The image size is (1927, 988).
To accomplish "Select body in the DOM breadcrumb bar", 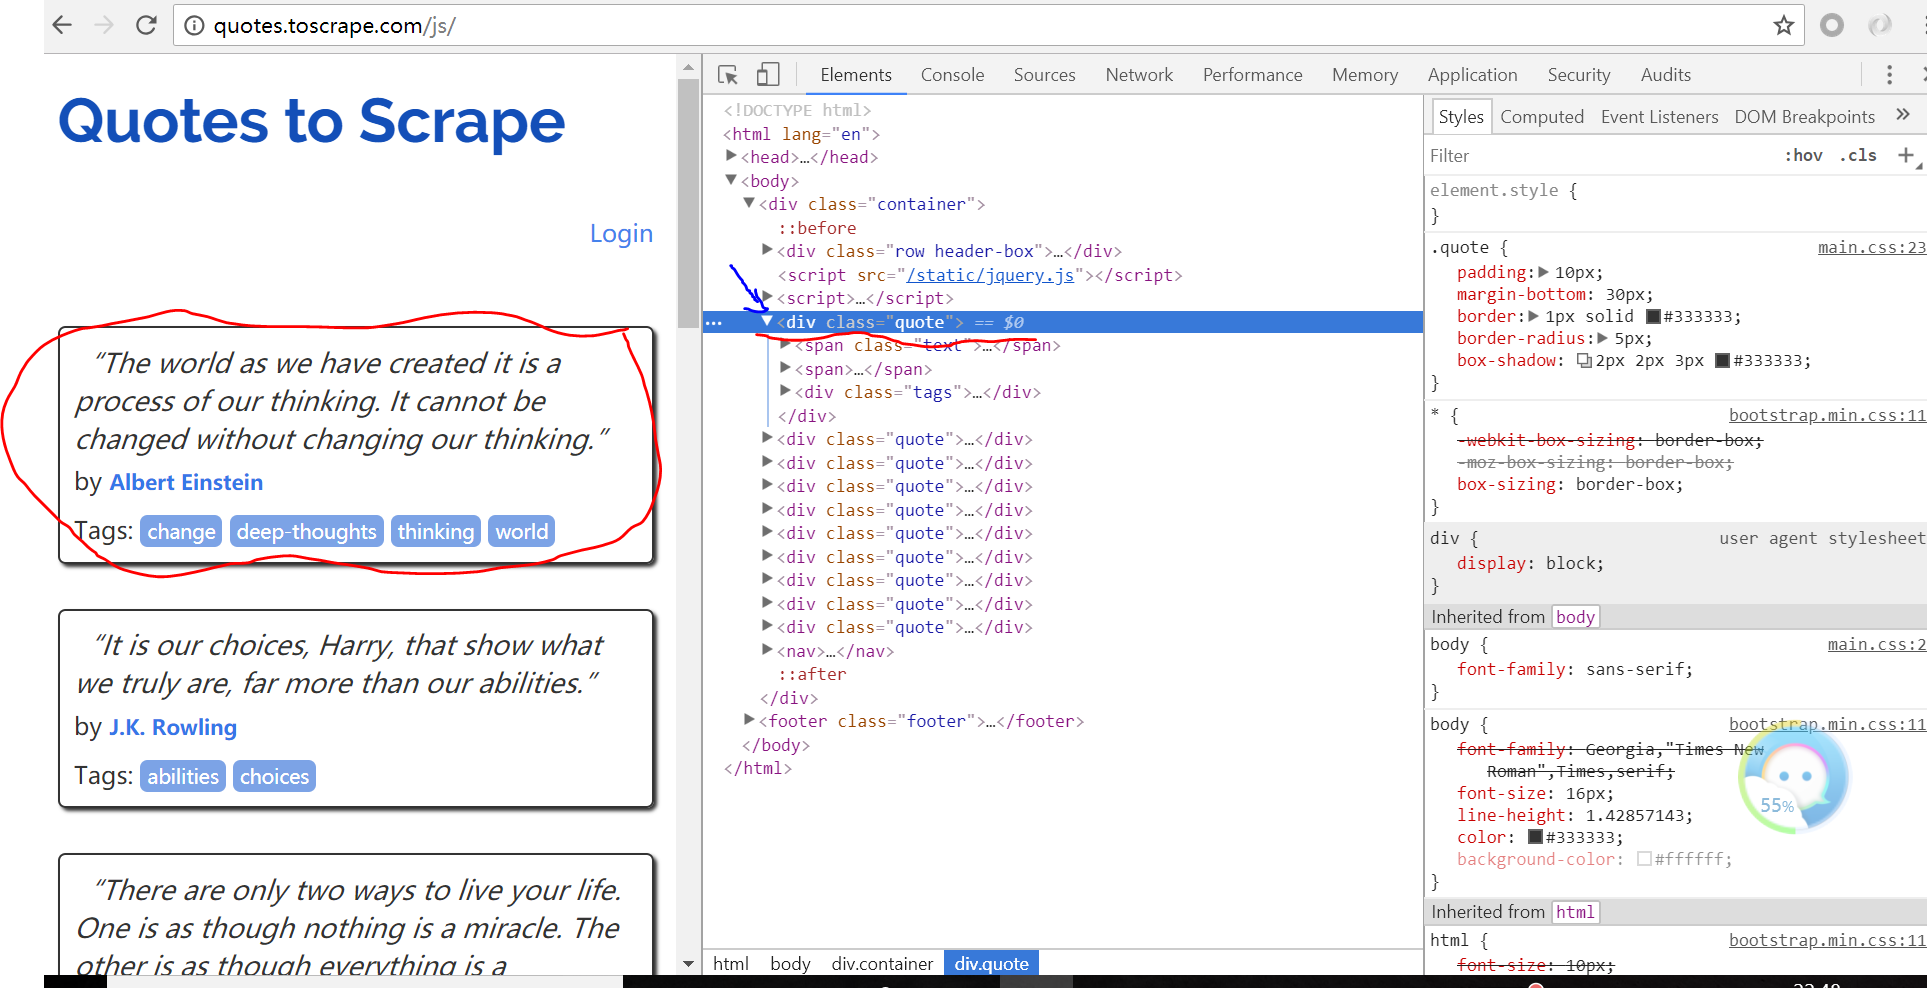I will click(x=790, y=963).
